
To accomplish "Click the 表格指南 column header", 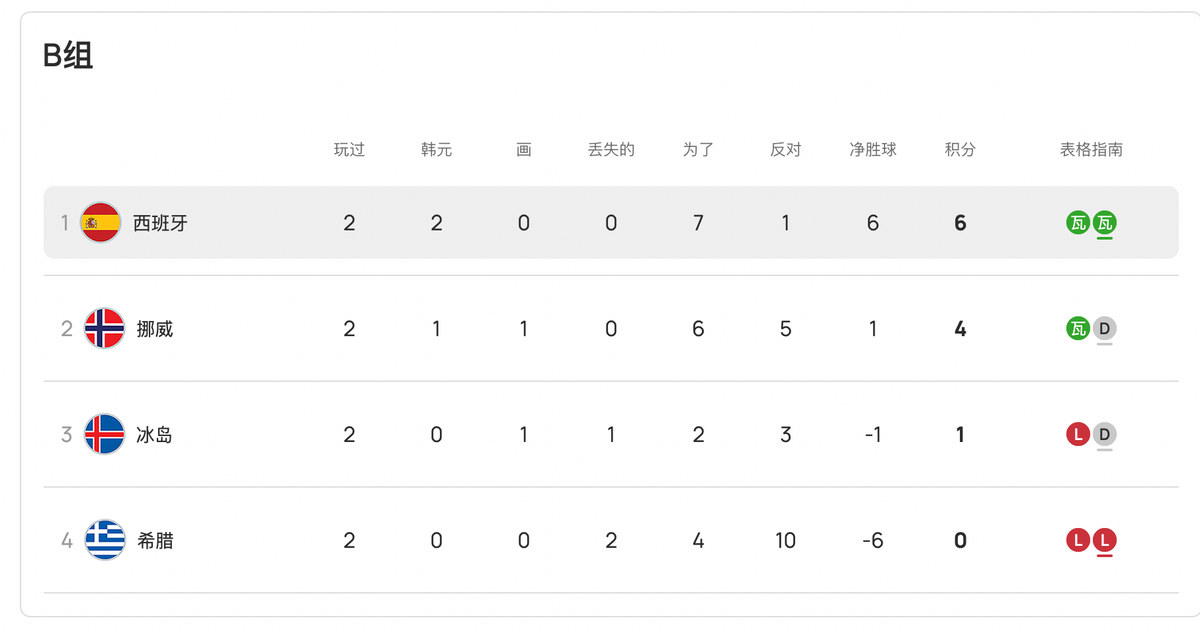I will [x=1091, y=150].
